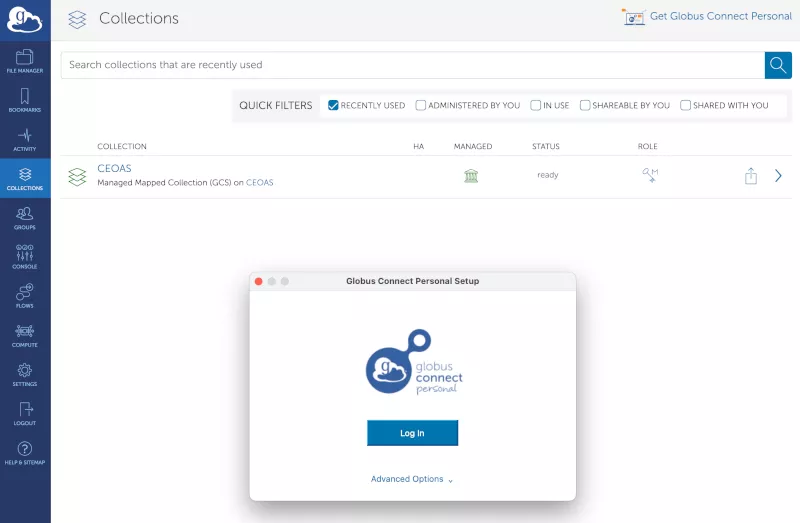This screenshot has height=523, width=800.
Task: Click the ROLE column header
Action: pyautogui.click(x=647, y=146)
